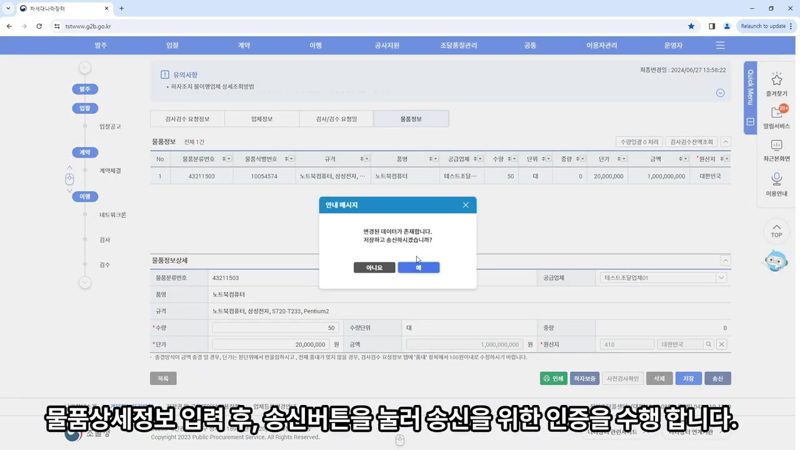Decline with the 아니요 button

(x=374, y=267)
